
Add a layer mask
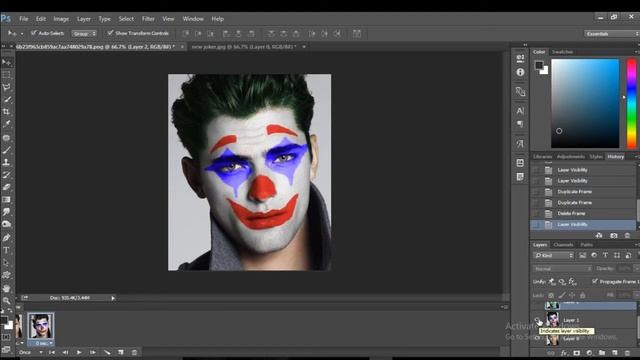(576, 353)
